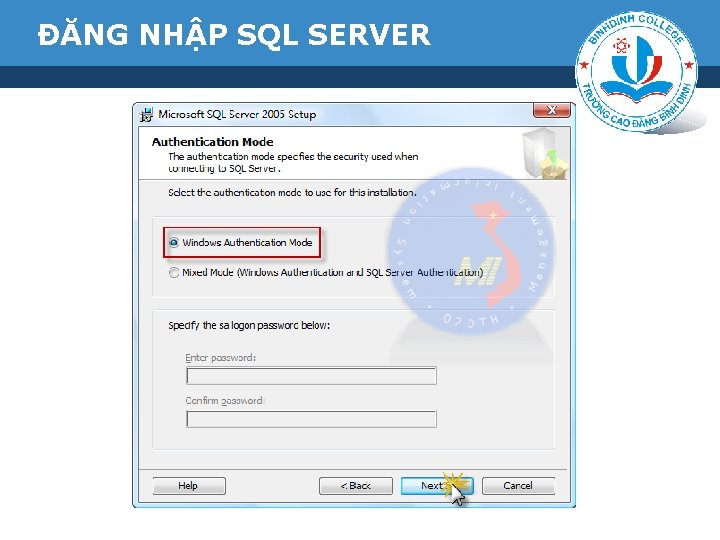Close the SQL Server 2005 Setup window
This screenshot has width=720, height=540.
551,110
